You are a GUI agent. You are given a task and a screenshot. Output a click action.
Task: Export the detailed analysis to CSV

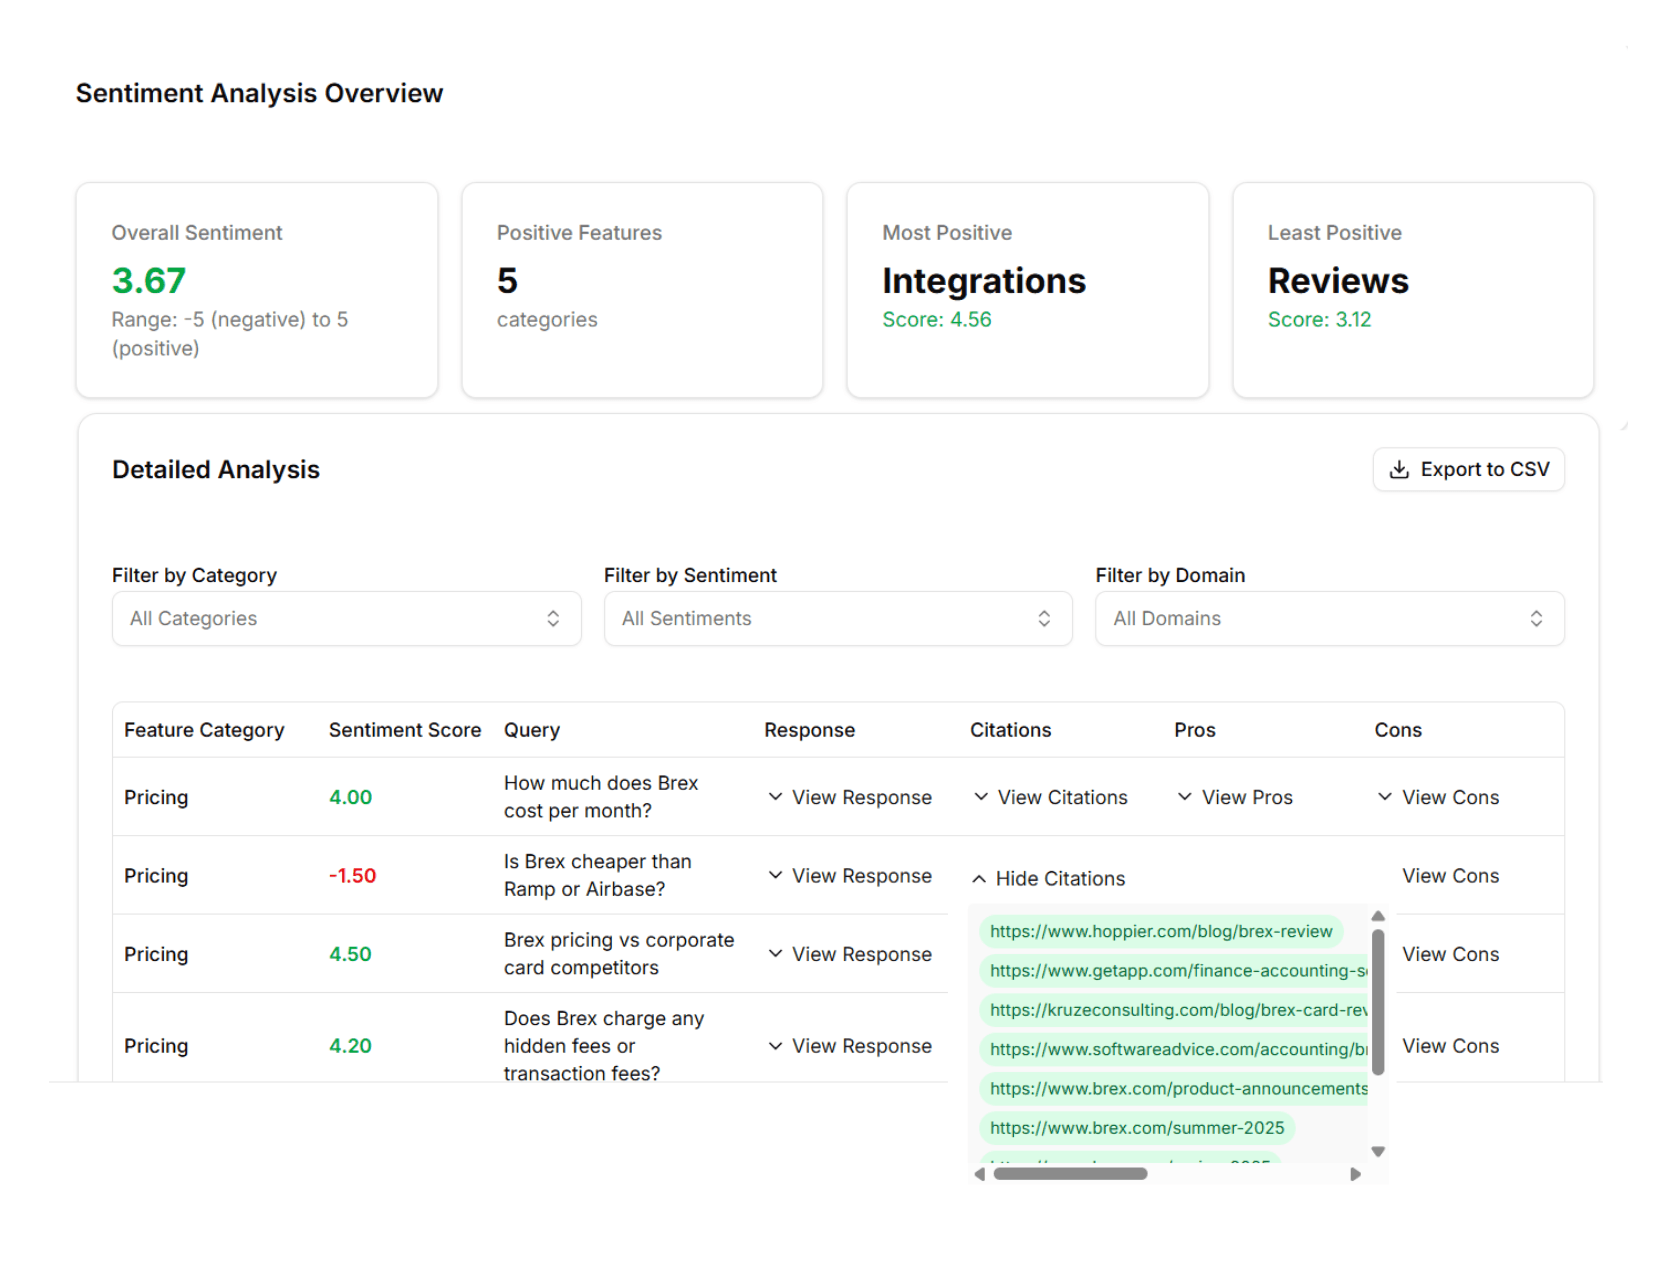point(1468,469)
